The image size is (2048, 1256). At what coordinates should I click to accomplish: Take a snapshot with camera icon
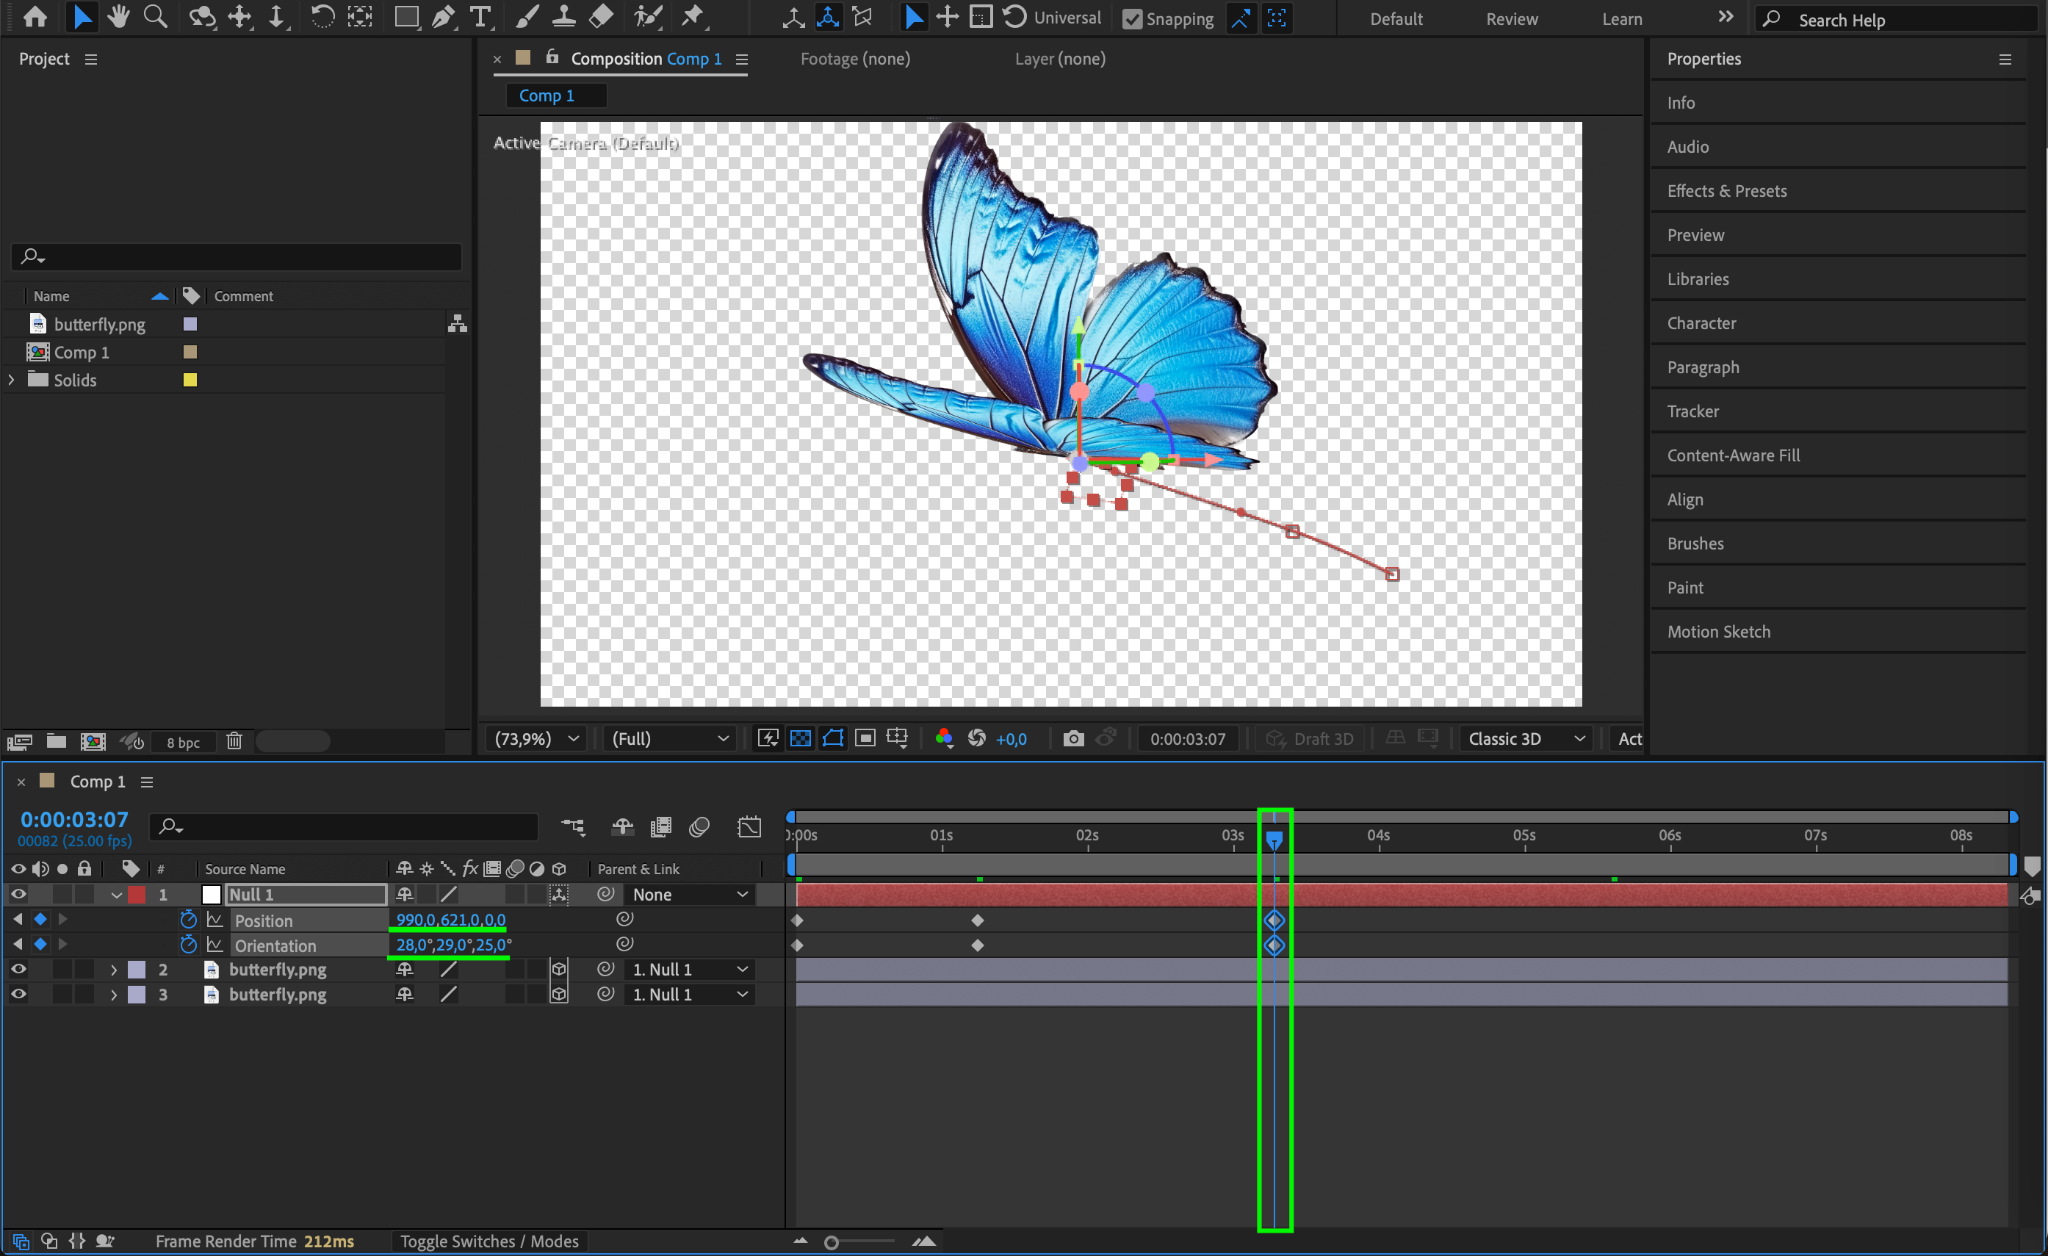coord(1073,738)
